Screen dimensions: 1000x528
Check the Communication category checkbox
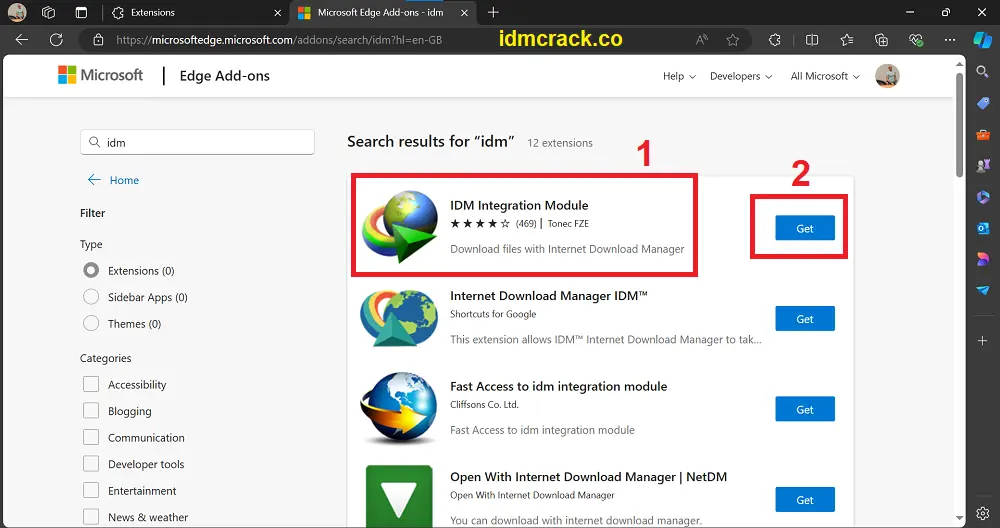pos(91,437)
